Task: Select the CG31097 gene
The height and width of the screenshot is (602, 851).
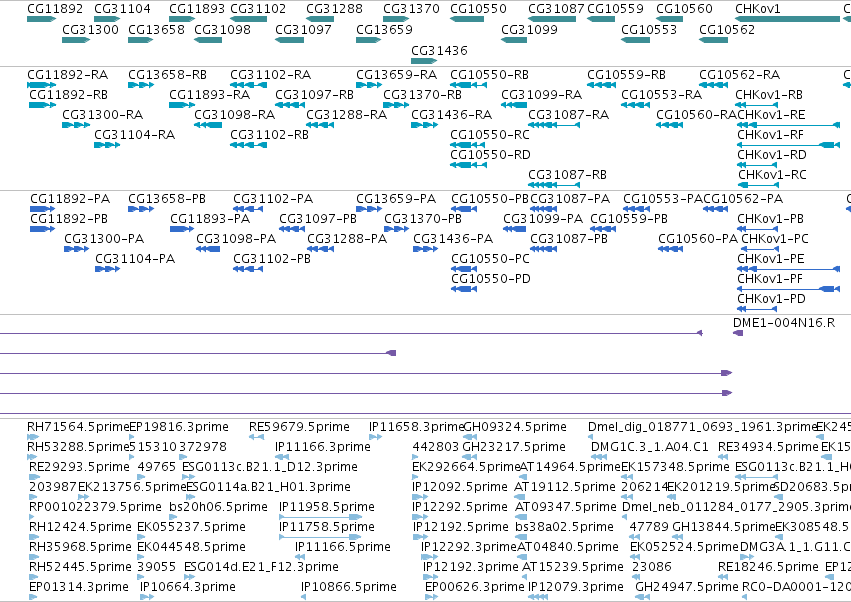Action: pos(289,40)
